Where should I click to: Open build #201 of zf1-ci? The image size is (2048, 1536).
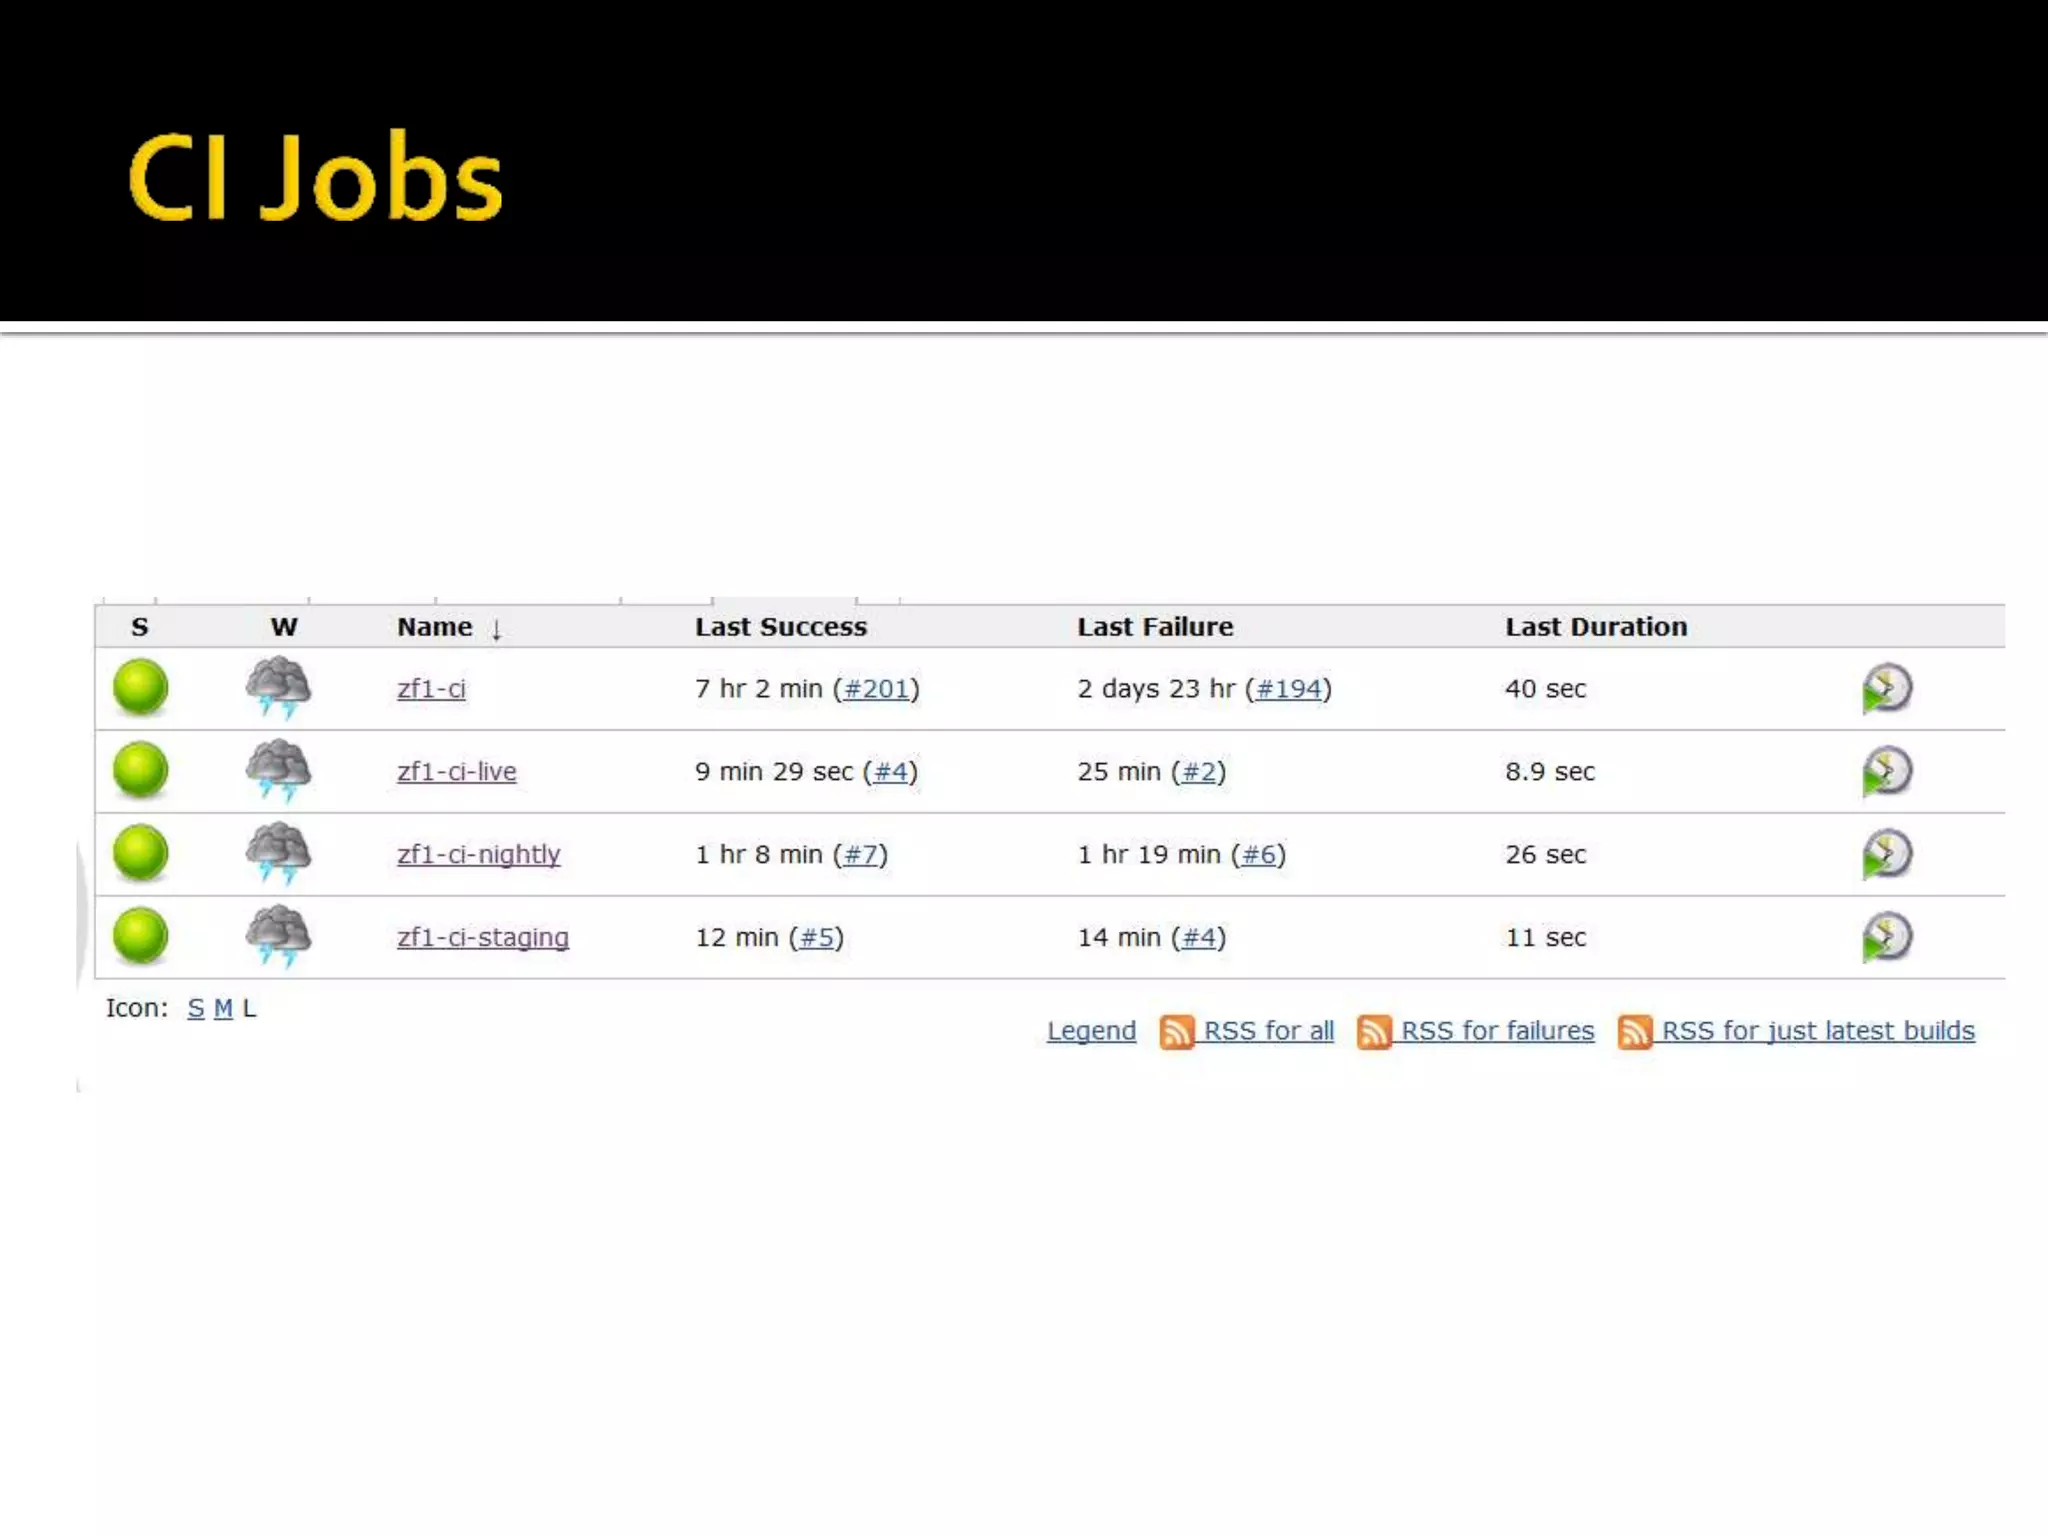pyautogui.click(x=876, y=689)
